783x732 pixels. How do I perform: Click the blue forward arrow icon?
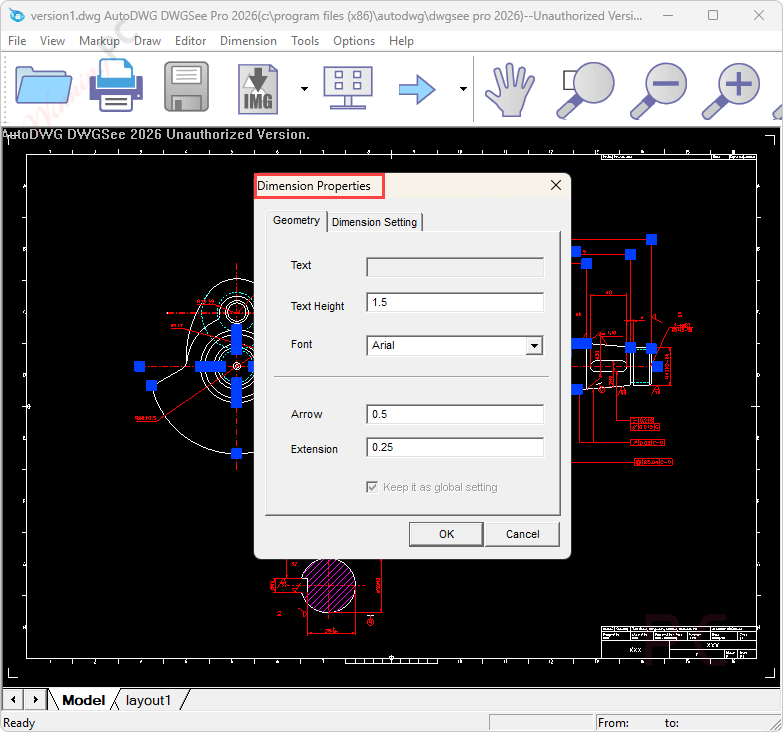coord(417,90)
